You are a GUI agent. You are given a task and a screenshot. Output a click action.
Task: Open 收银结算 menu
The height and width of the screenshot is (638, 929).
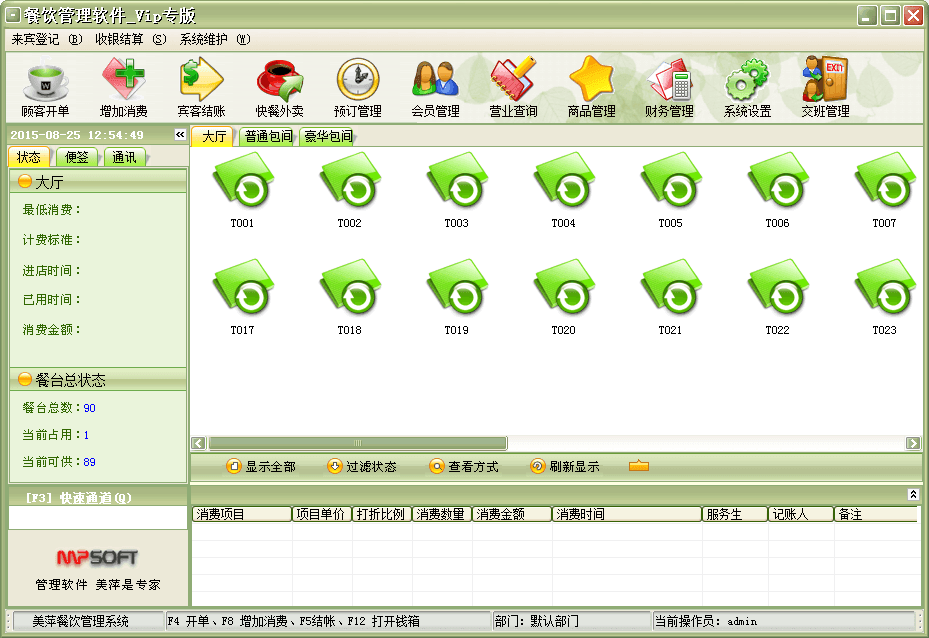tap(130, 39)
